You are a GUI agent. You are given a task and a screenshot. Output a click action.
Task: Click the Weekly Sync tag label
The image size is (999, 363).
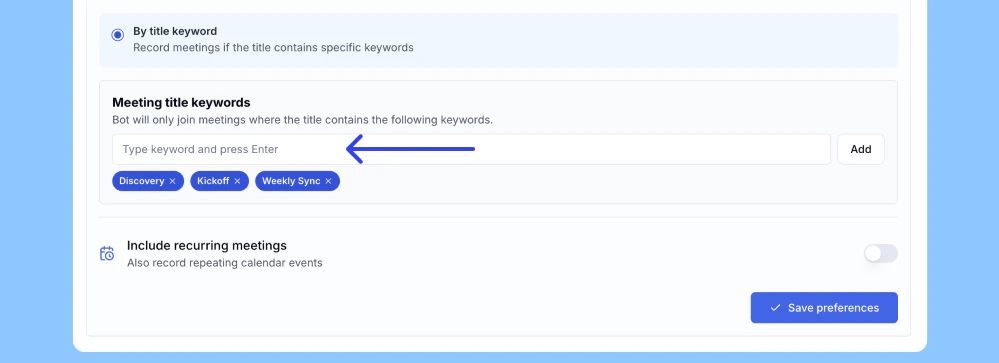[x=291, y=181]
